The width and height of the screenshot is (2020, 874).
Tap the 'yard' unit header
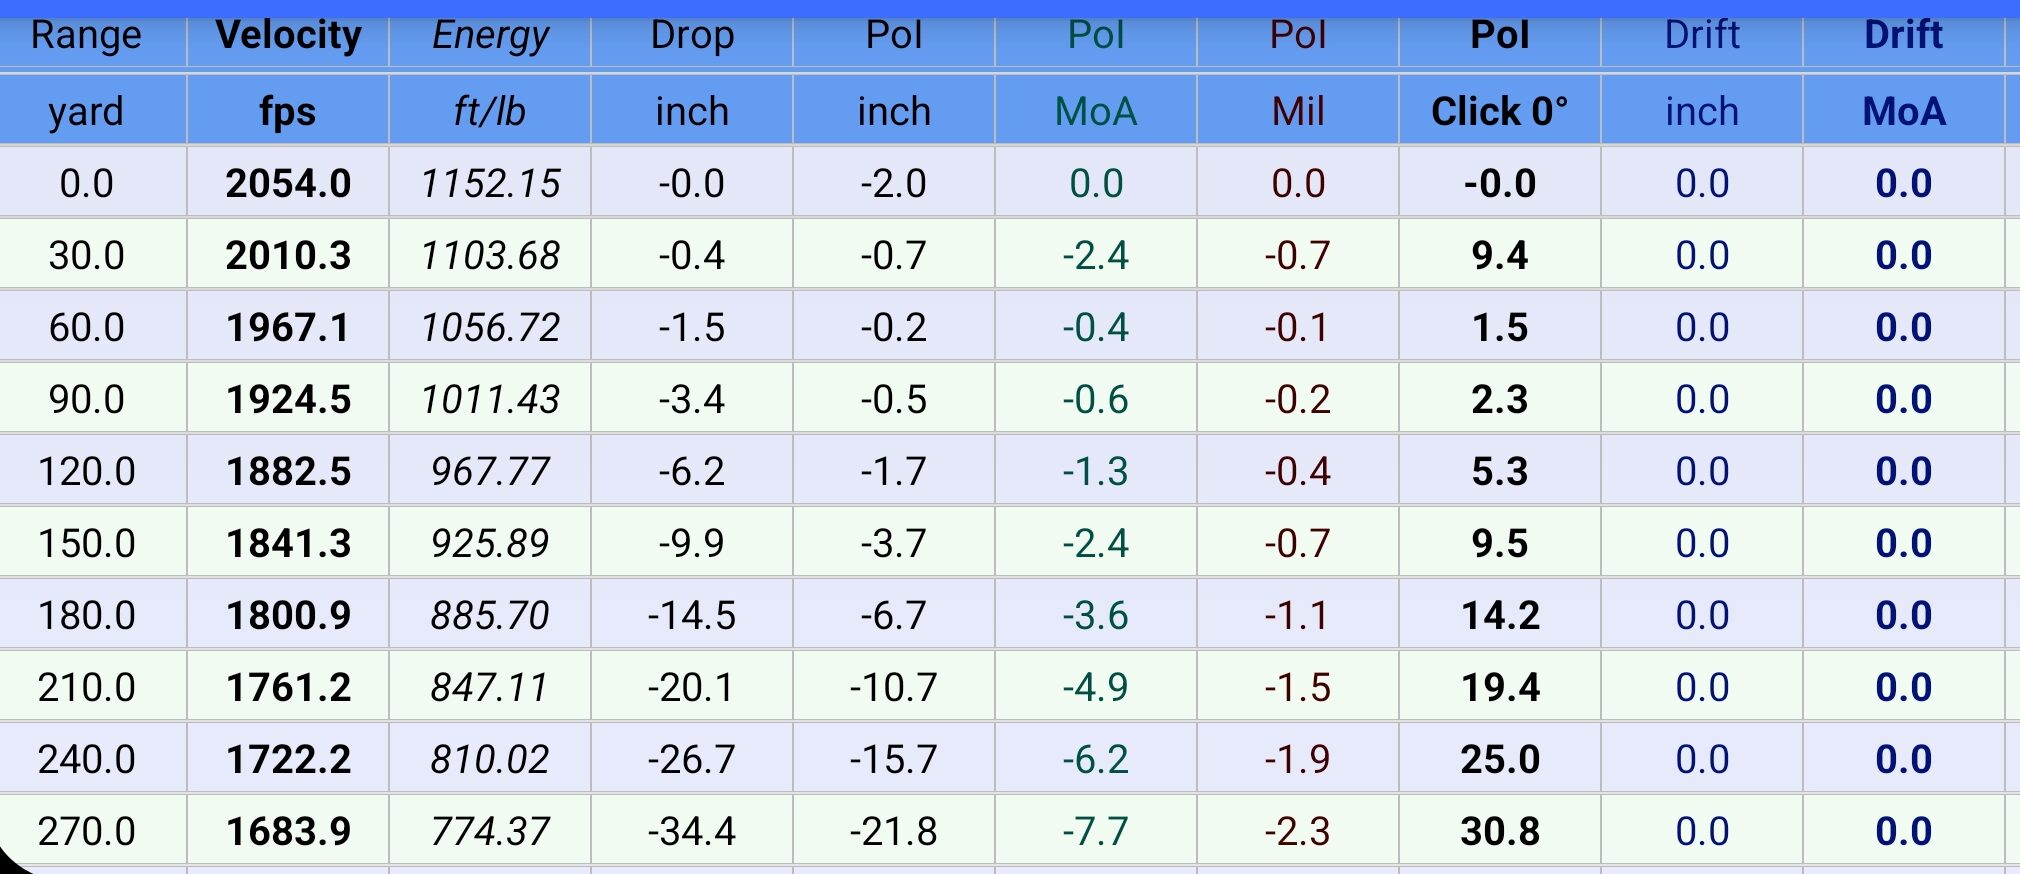pyautogui.click(x=86, y=111)
